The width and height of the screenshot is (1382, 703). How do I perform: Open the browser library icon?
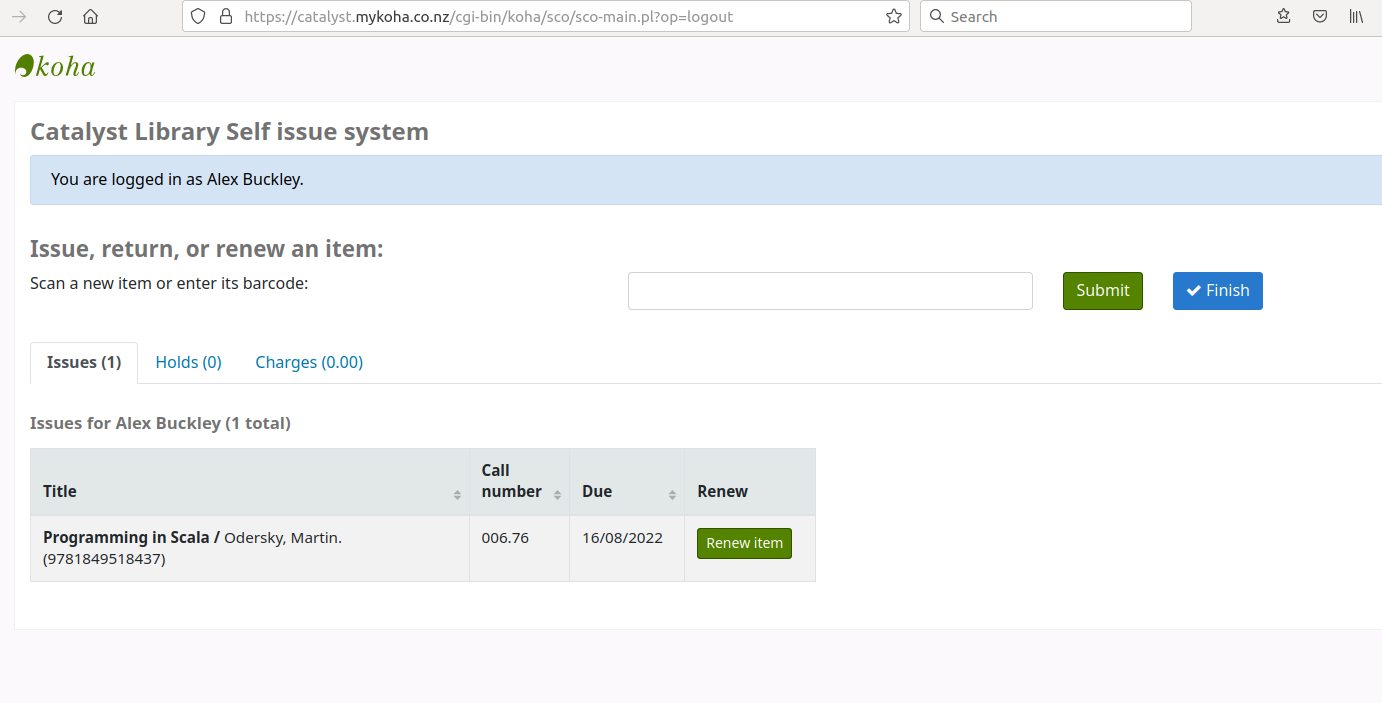pyautogui.click(x=1356, y=17)
